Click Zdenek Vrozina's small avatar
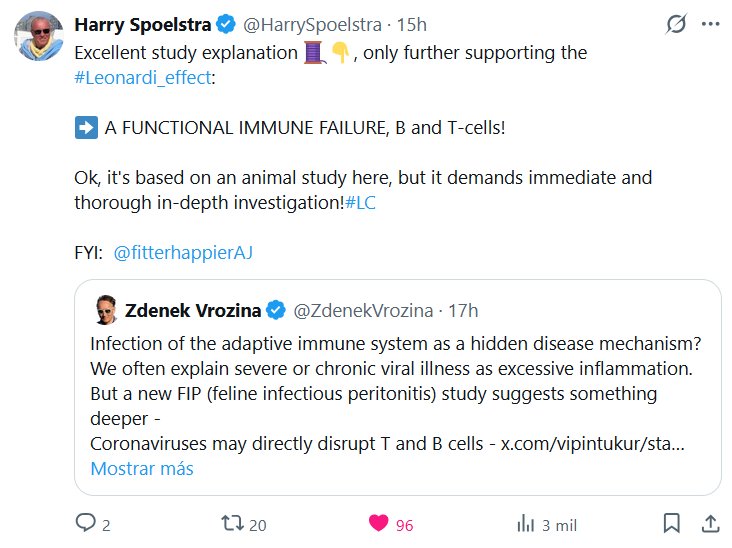Image resolution: width=732 pixels, height=548 pixels. [x=104, y=311]
